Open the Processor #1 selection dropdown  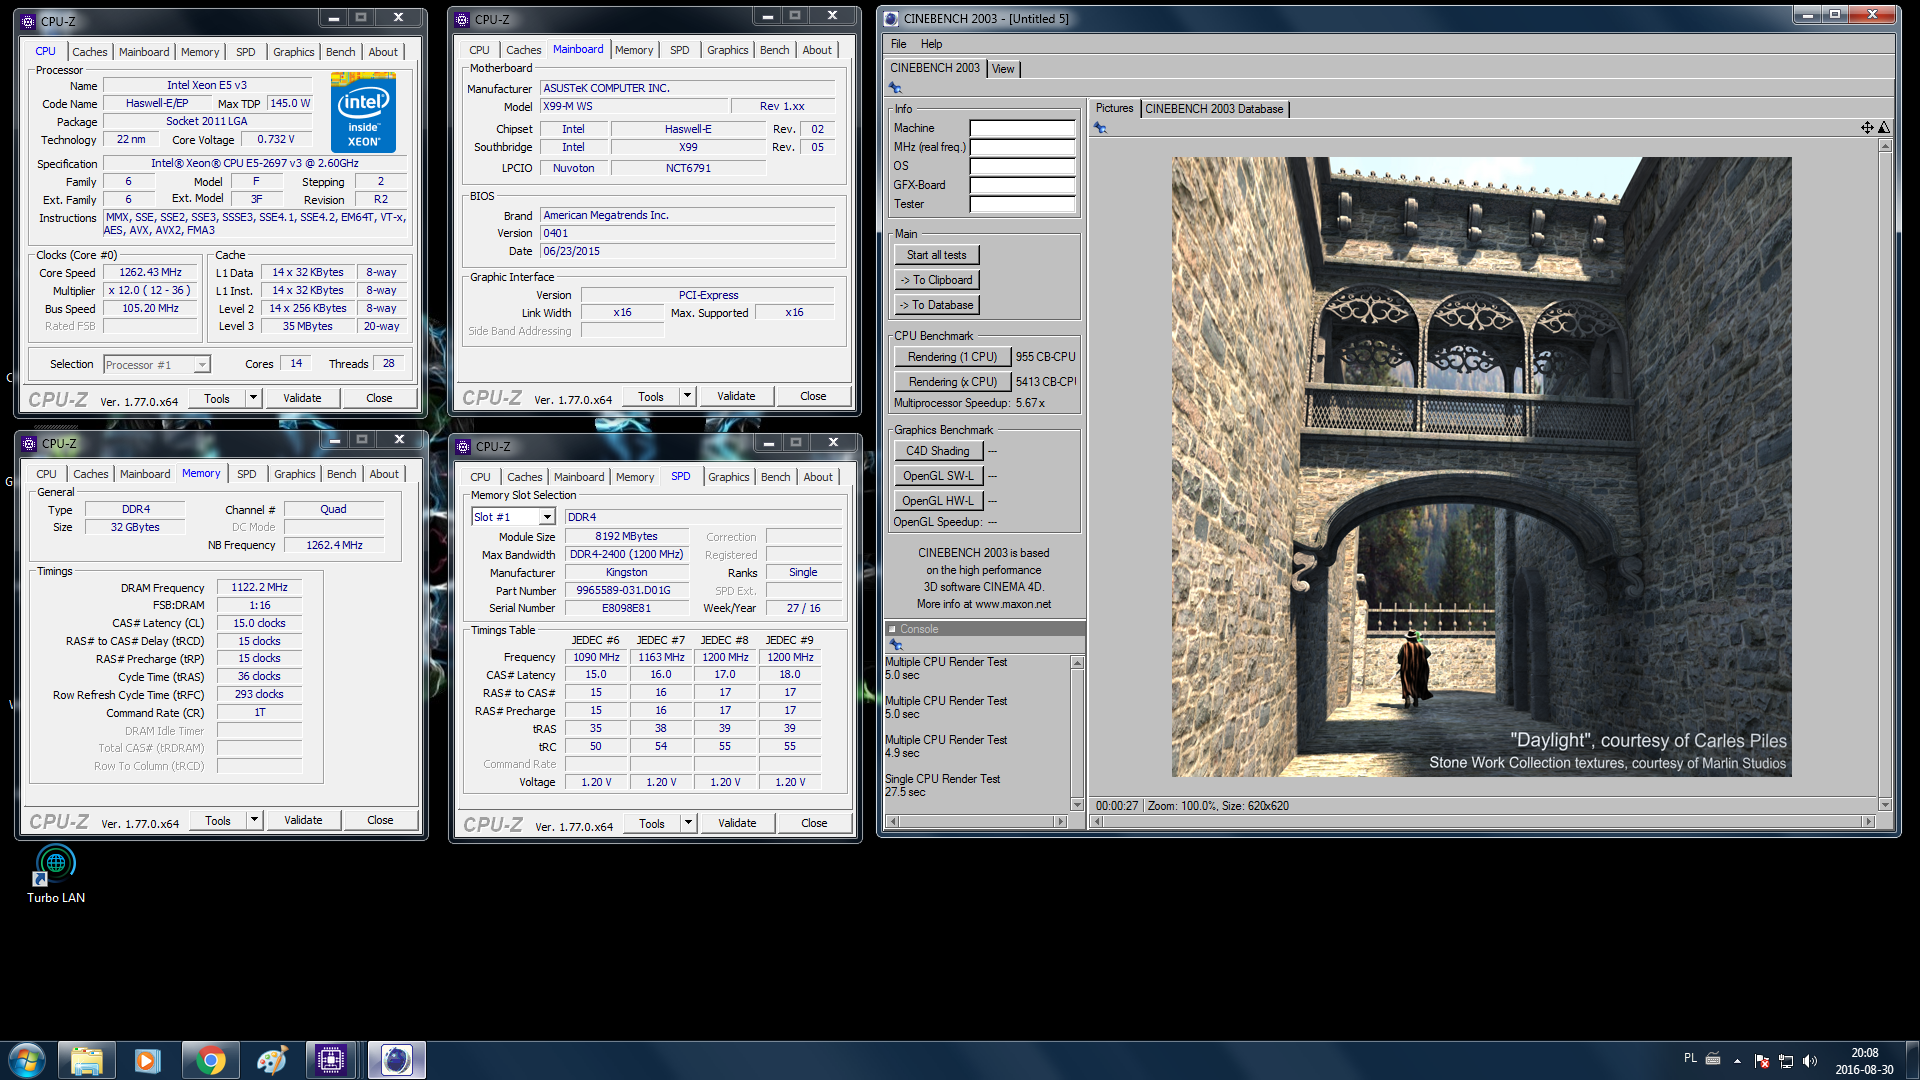pyautogui.click(x=202, y=365)
